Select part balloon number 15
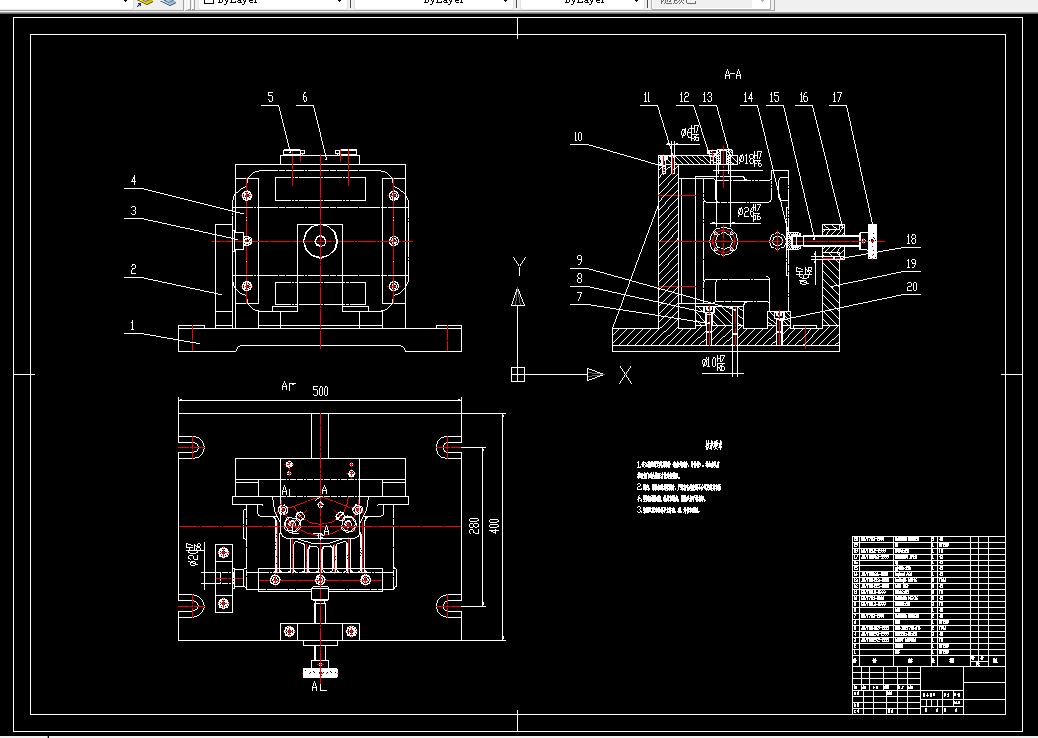 774,97
